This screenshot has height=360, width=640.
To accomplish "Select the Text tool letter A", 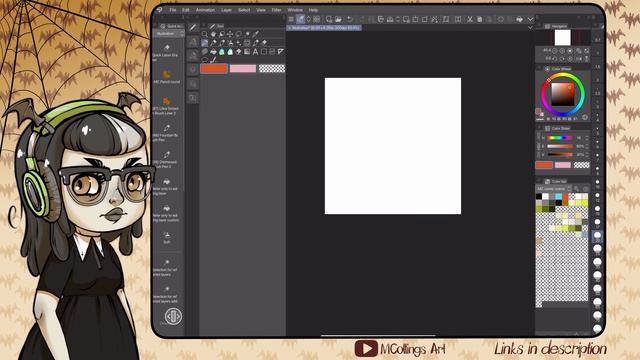I will coord(256,51).
